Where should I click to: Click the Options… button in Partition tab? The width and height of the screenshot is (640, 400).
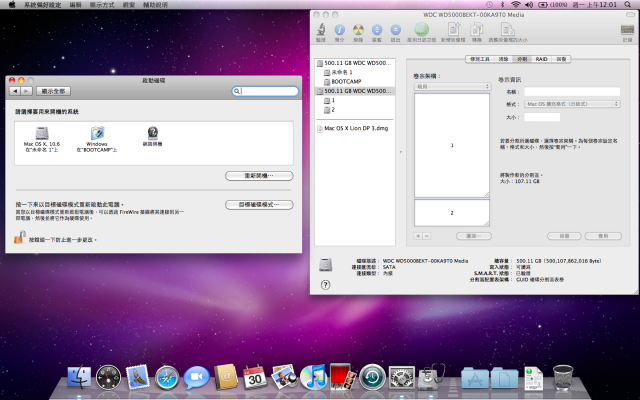[474, 236]
